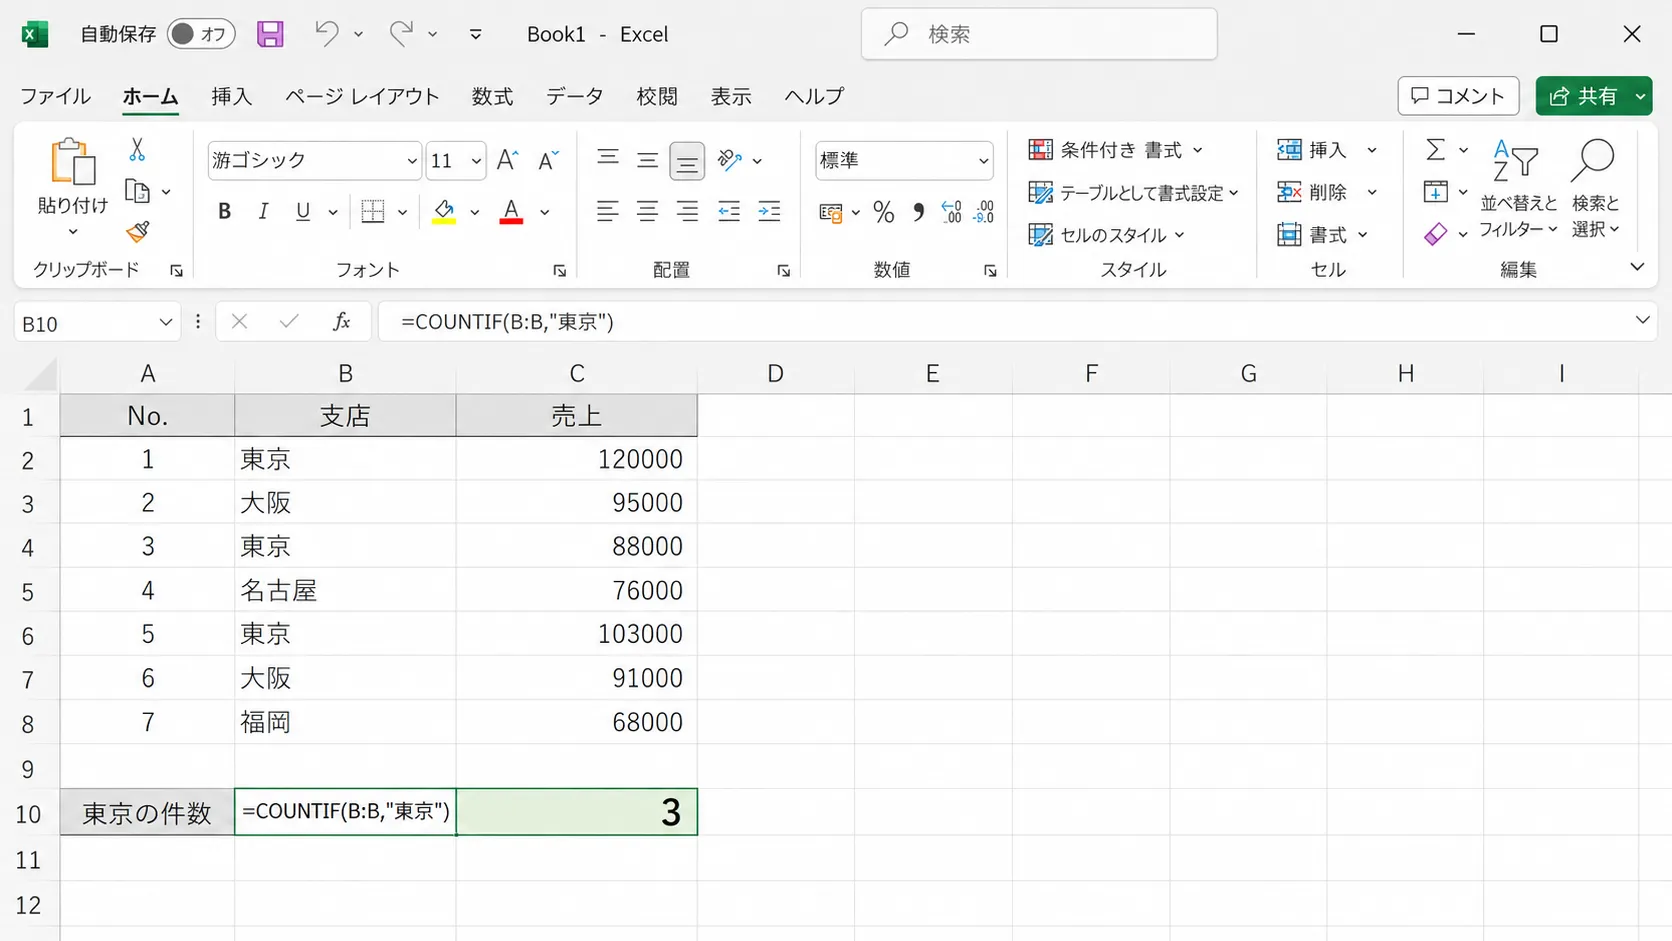Click 検索と選択 button

1595,189
